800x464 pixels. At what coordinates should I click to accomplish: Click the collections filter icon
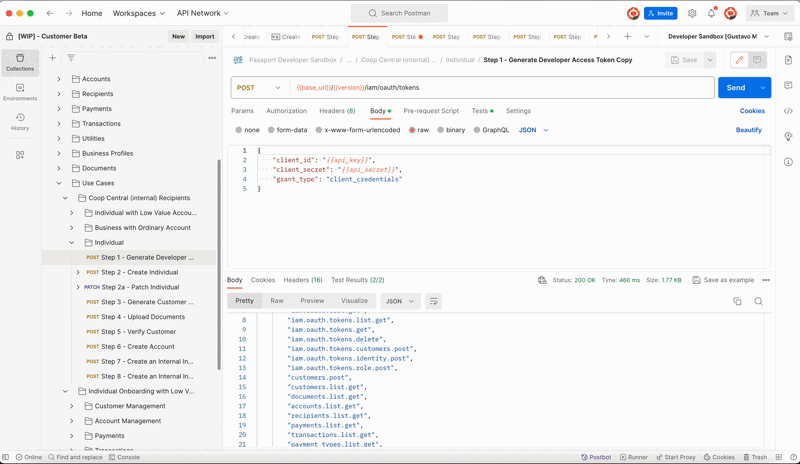click(71, 58)
